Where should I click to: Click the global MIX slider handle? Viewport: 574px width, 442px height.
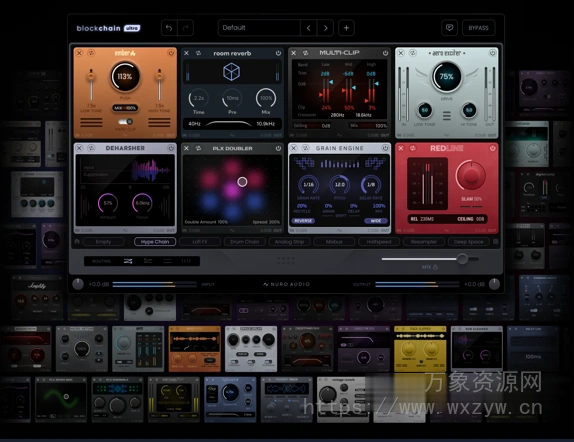462,259
